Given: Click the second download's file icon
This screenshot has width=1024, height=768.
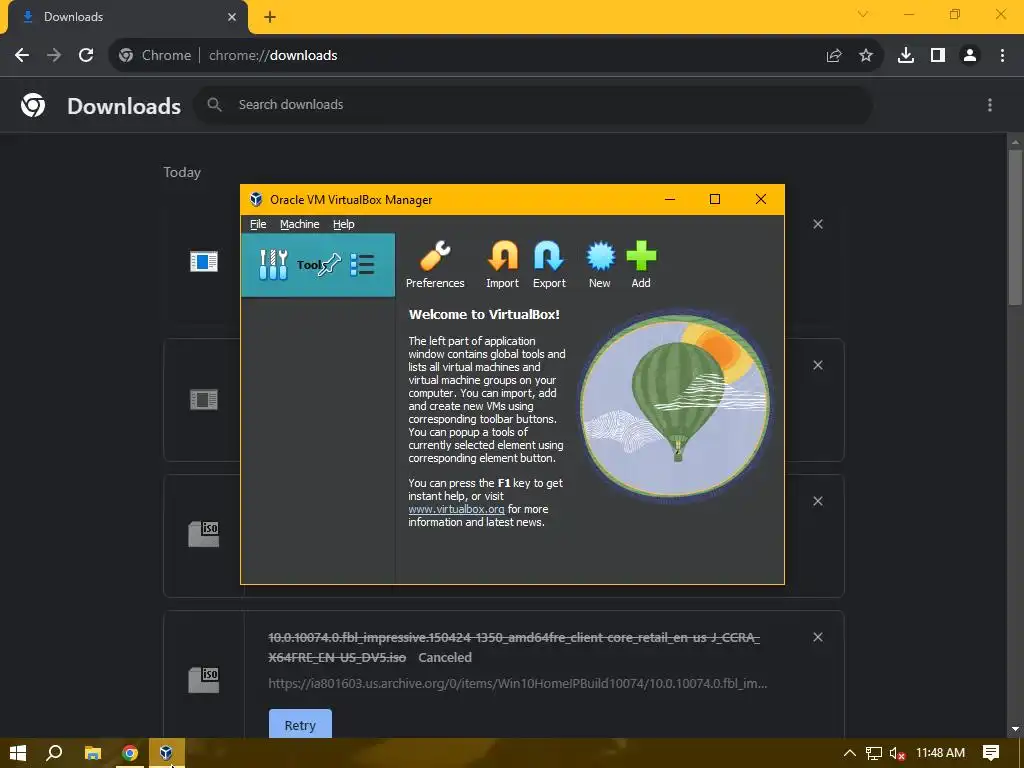Looking at the screenshot, I should [204, 400].
